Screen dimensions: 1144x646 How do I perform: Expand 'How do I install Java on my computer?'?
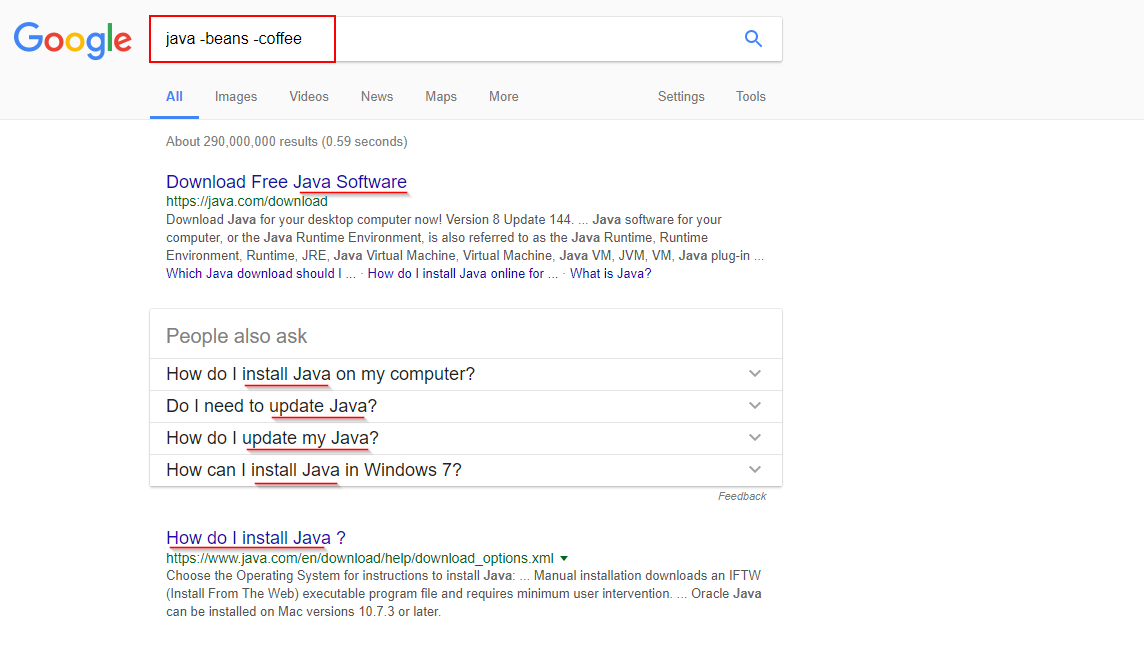465,374
